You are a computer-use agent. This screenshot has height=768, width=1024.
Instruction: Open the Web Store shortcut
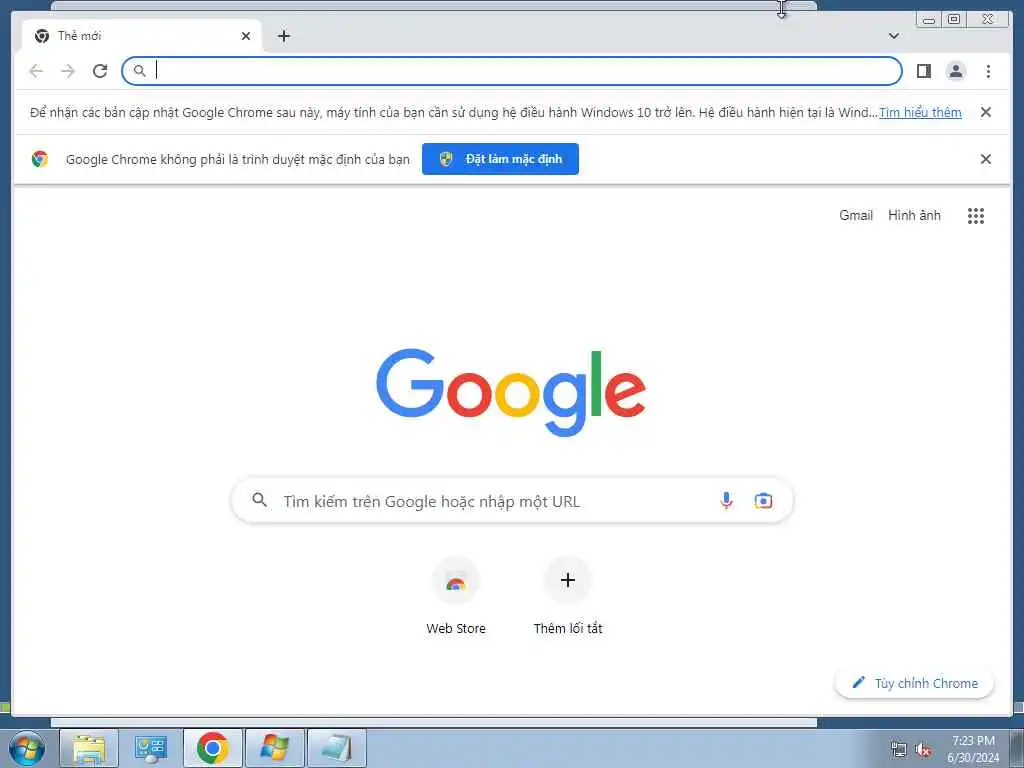[456, 581]
